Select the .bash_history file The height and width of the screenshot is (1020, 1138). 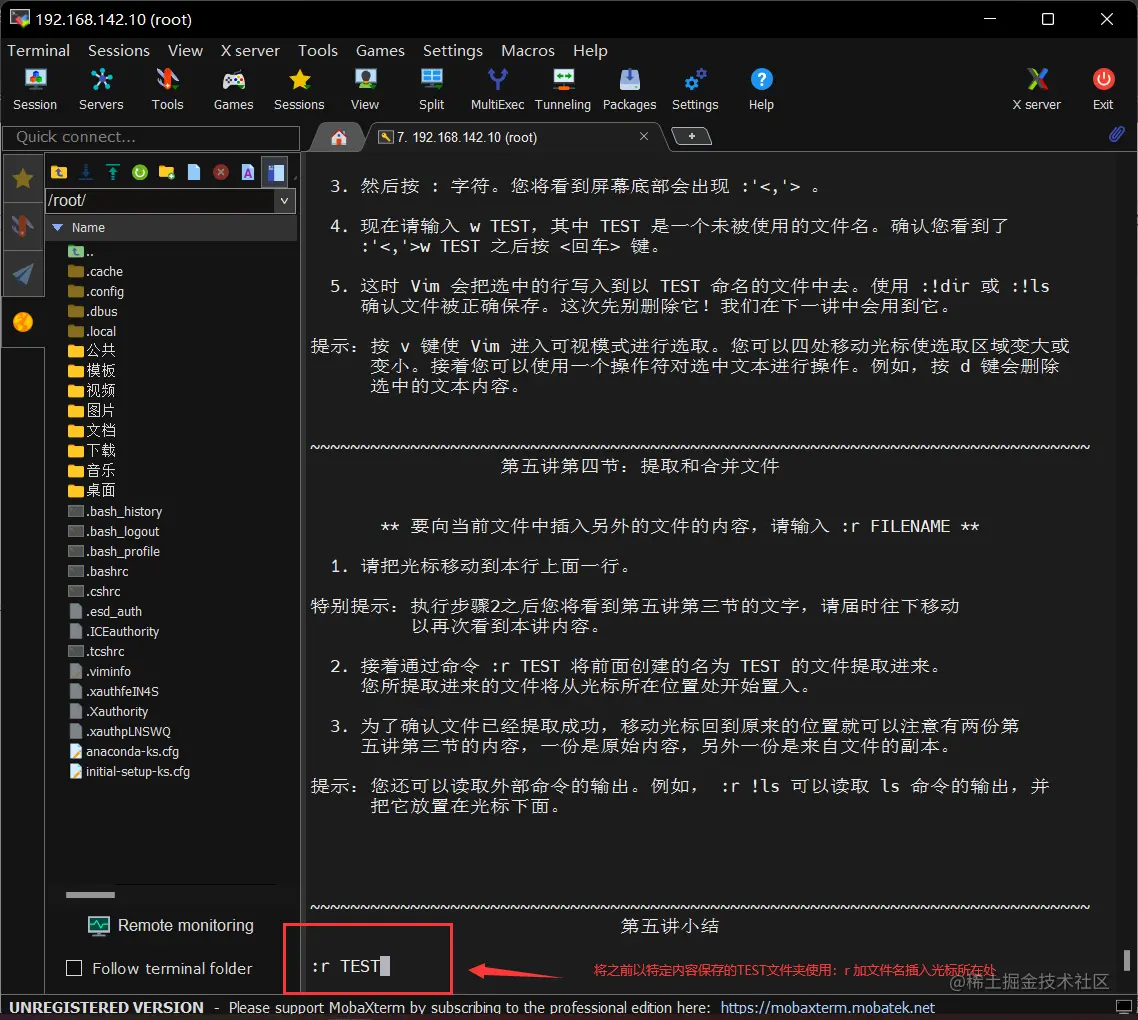[115, 511]
